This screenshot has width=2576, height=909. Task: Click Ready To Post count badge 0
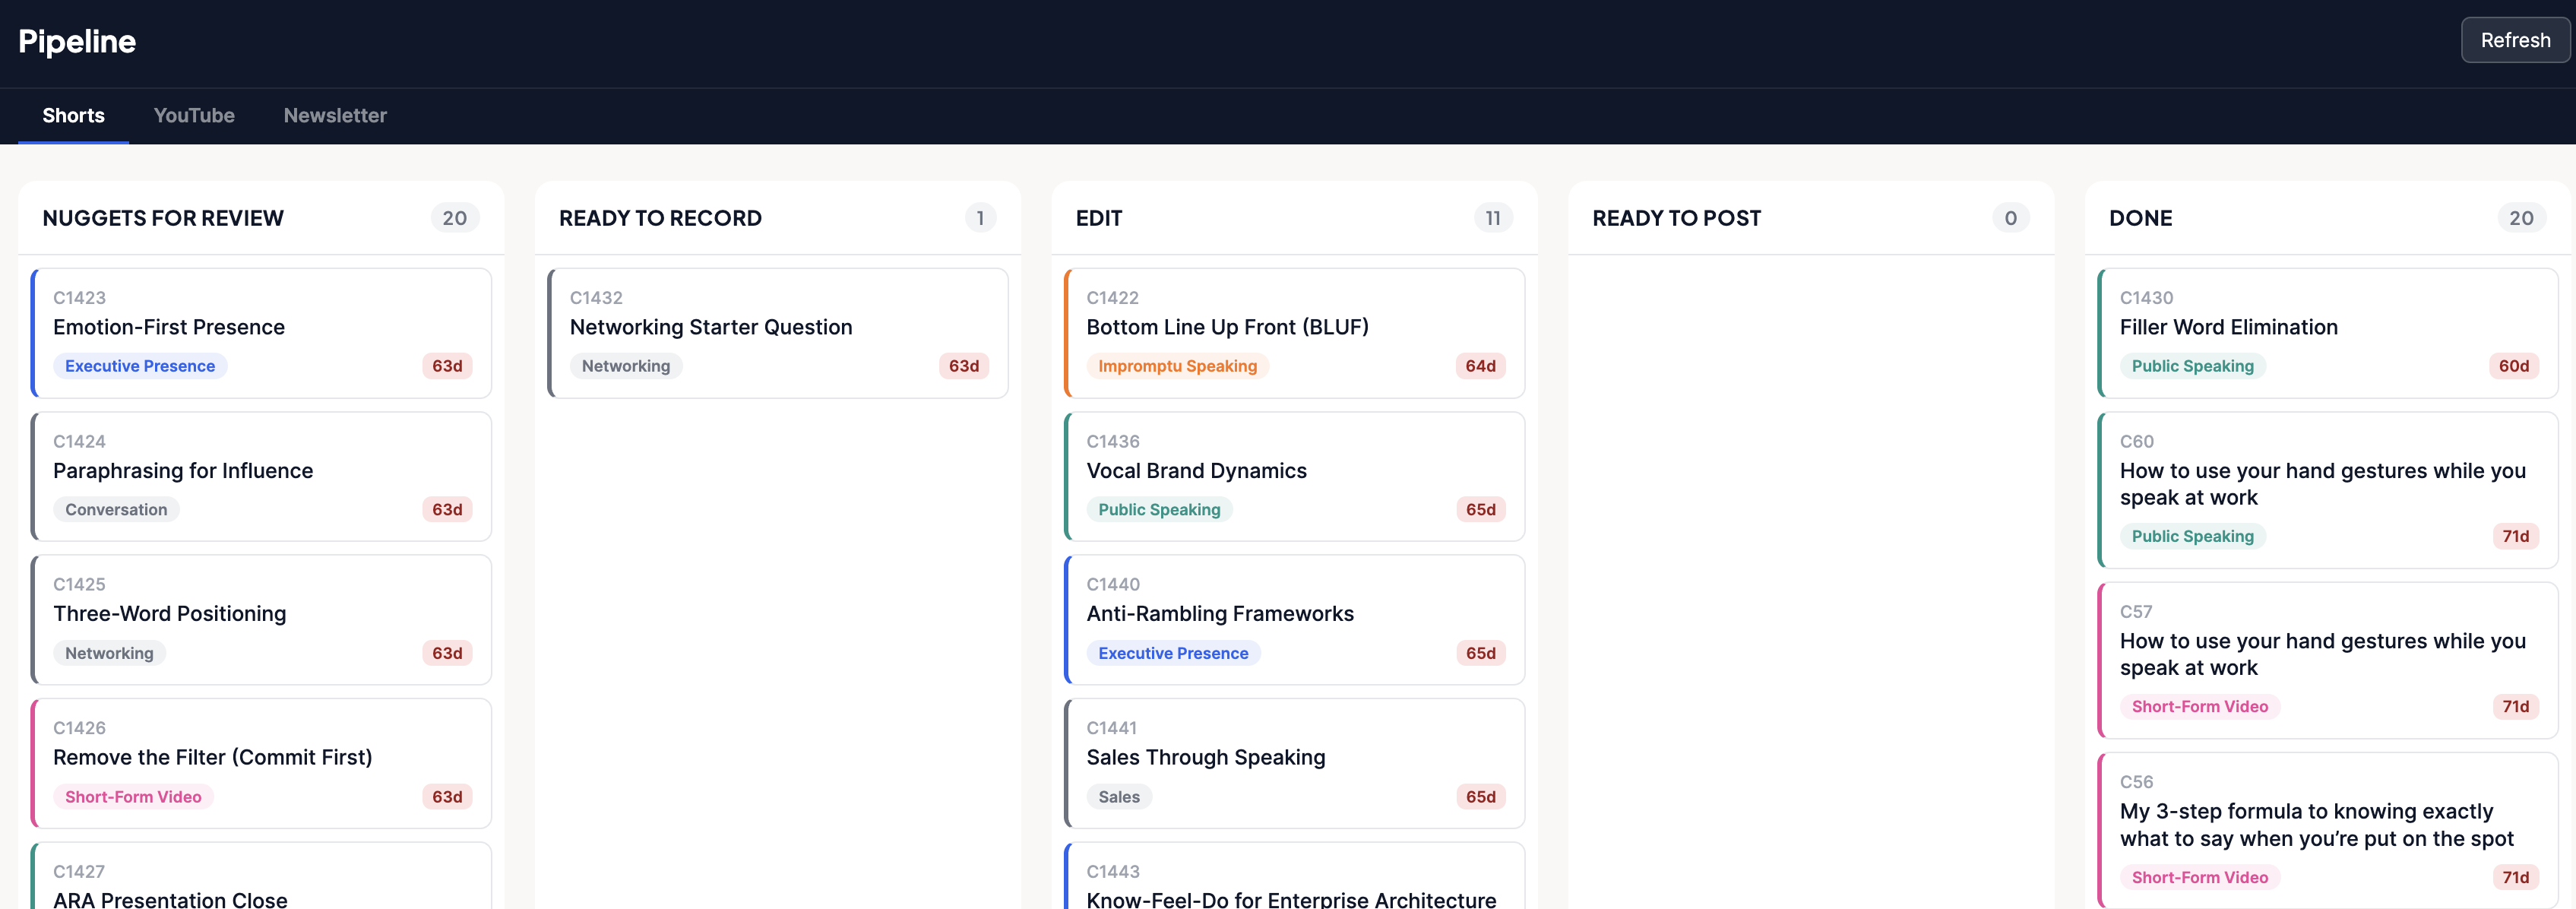(2010, 218)
